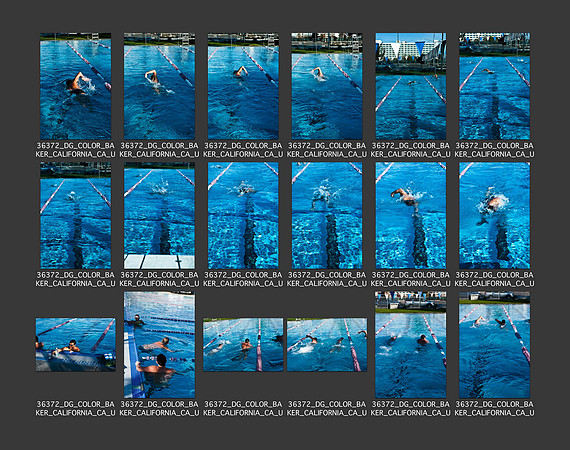Click the caption under the first top-row thumbnail
The image size is (570, 450).
coord(76,150)
